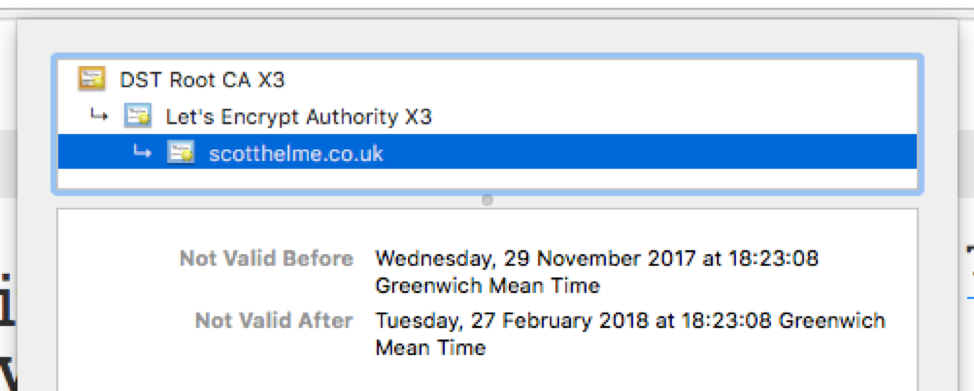Select Let's Encrypt Authority X3 label
Viewport: 974px width, 391px height.
click(298, 117)
